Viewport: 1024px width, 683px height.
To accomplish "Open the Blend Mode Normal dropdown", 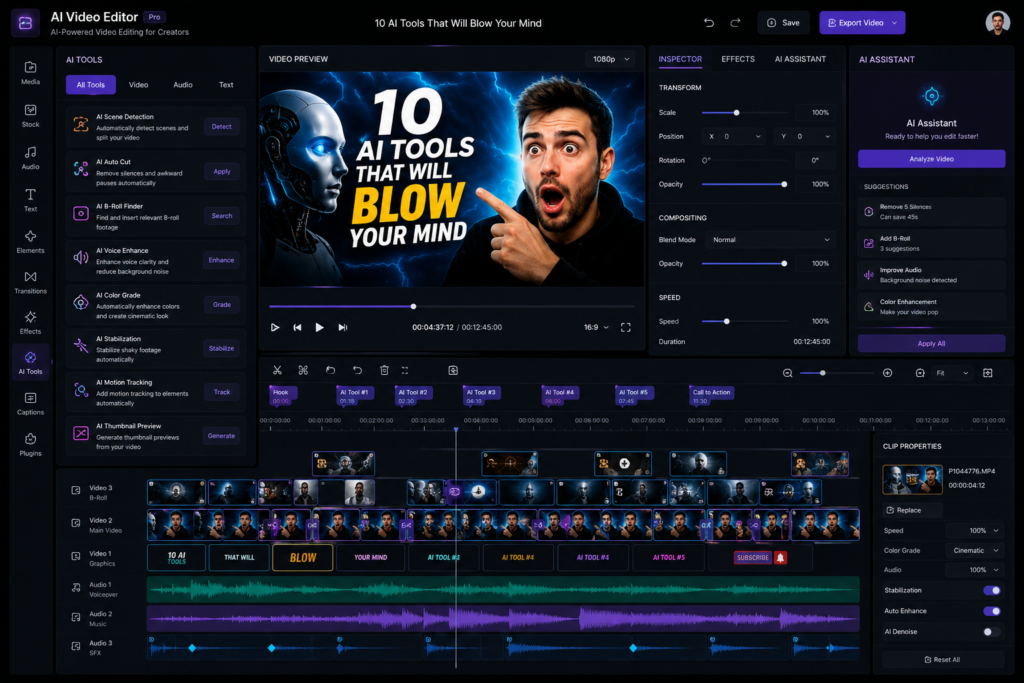I will 770,240.
